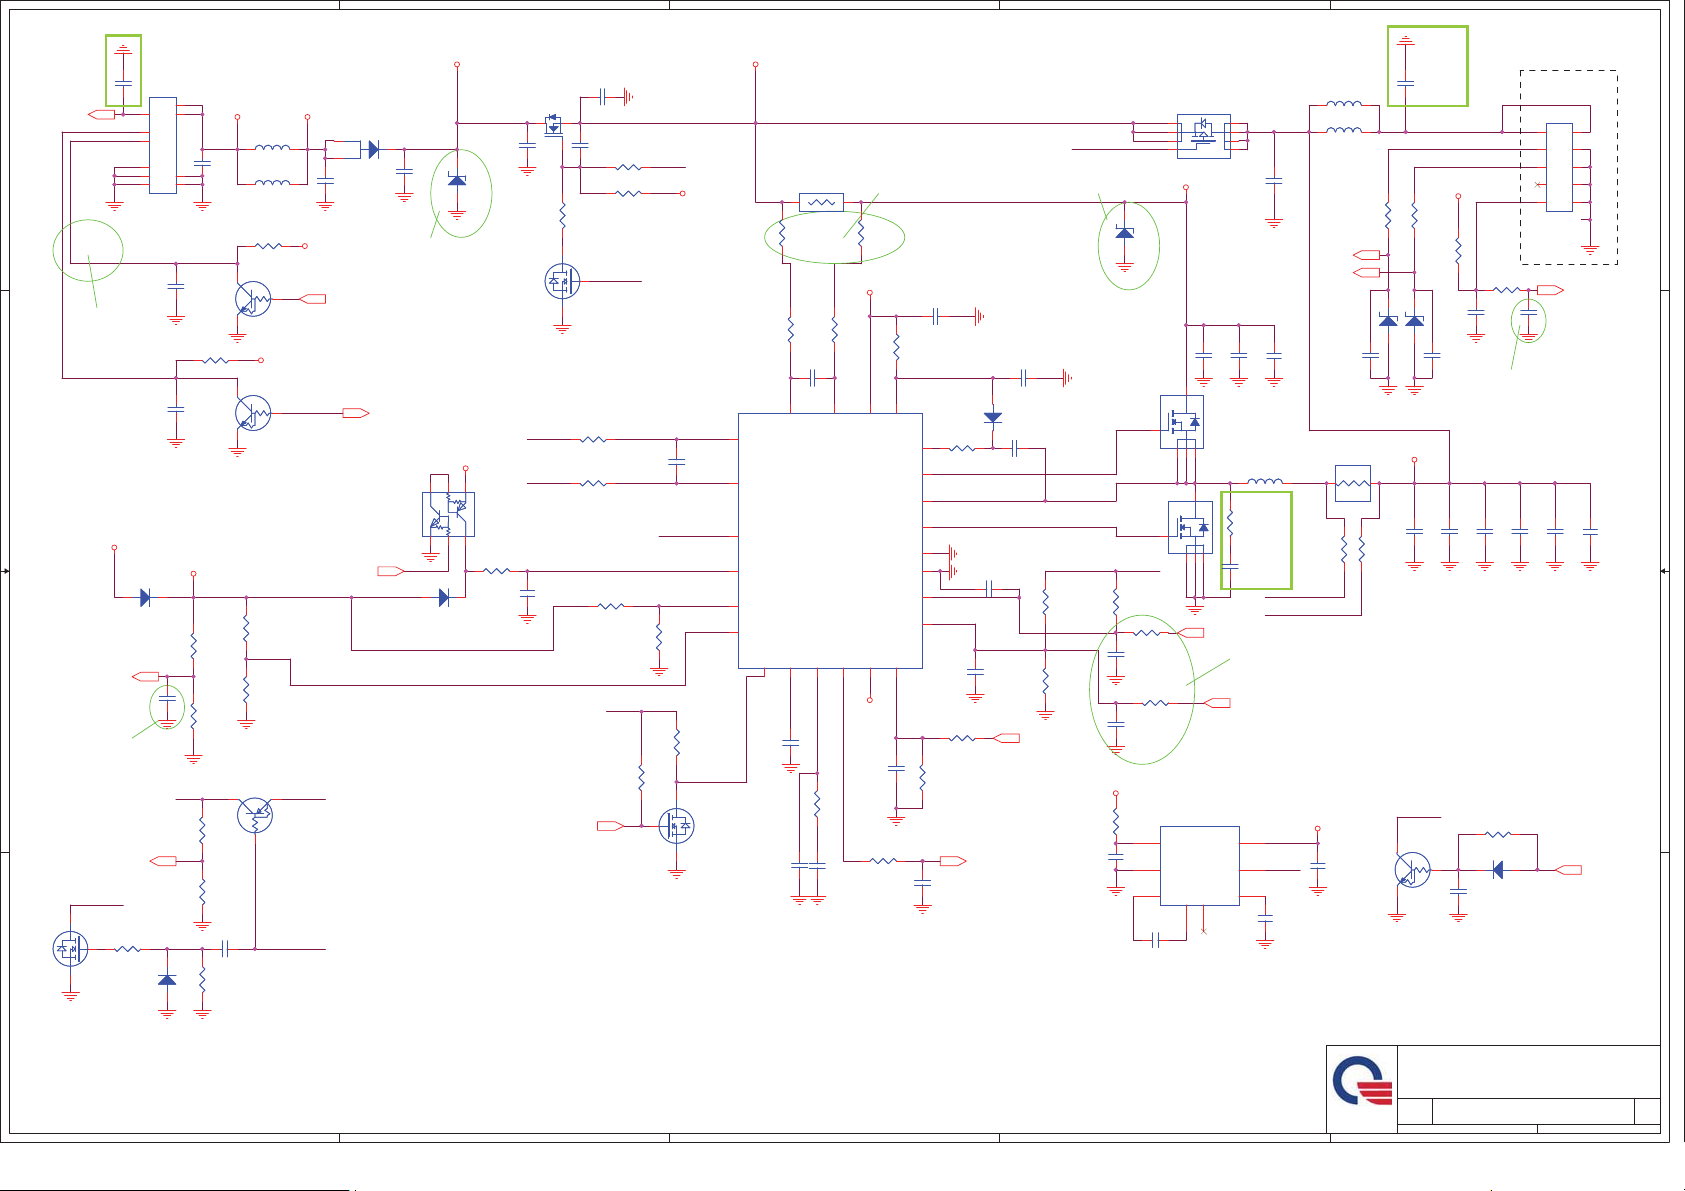The height and width of the screenshot is (1191, 1685).
Task: Select circular MOSFET below controller's left side
Action: click(676, 826)
